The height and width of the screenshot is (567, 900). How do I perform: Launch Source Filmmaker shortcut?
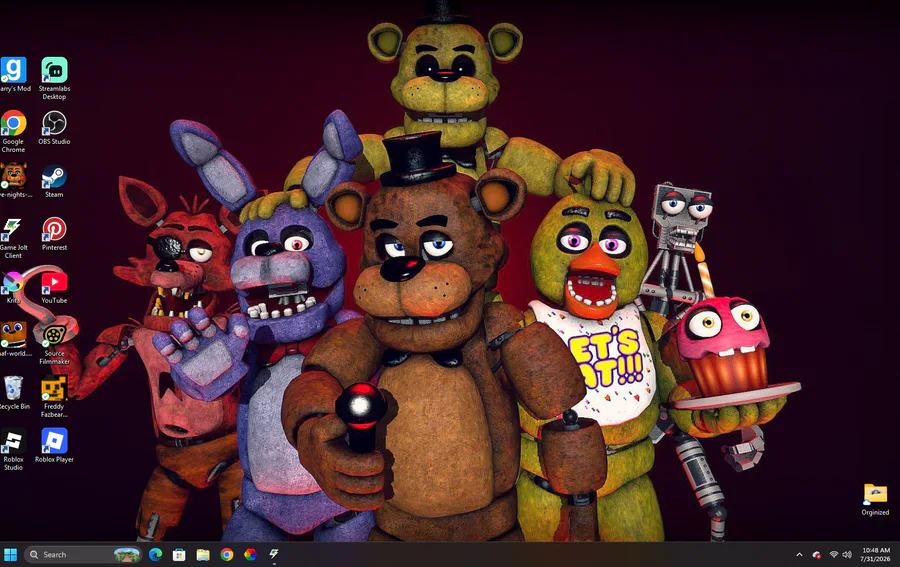coord(55,344)
